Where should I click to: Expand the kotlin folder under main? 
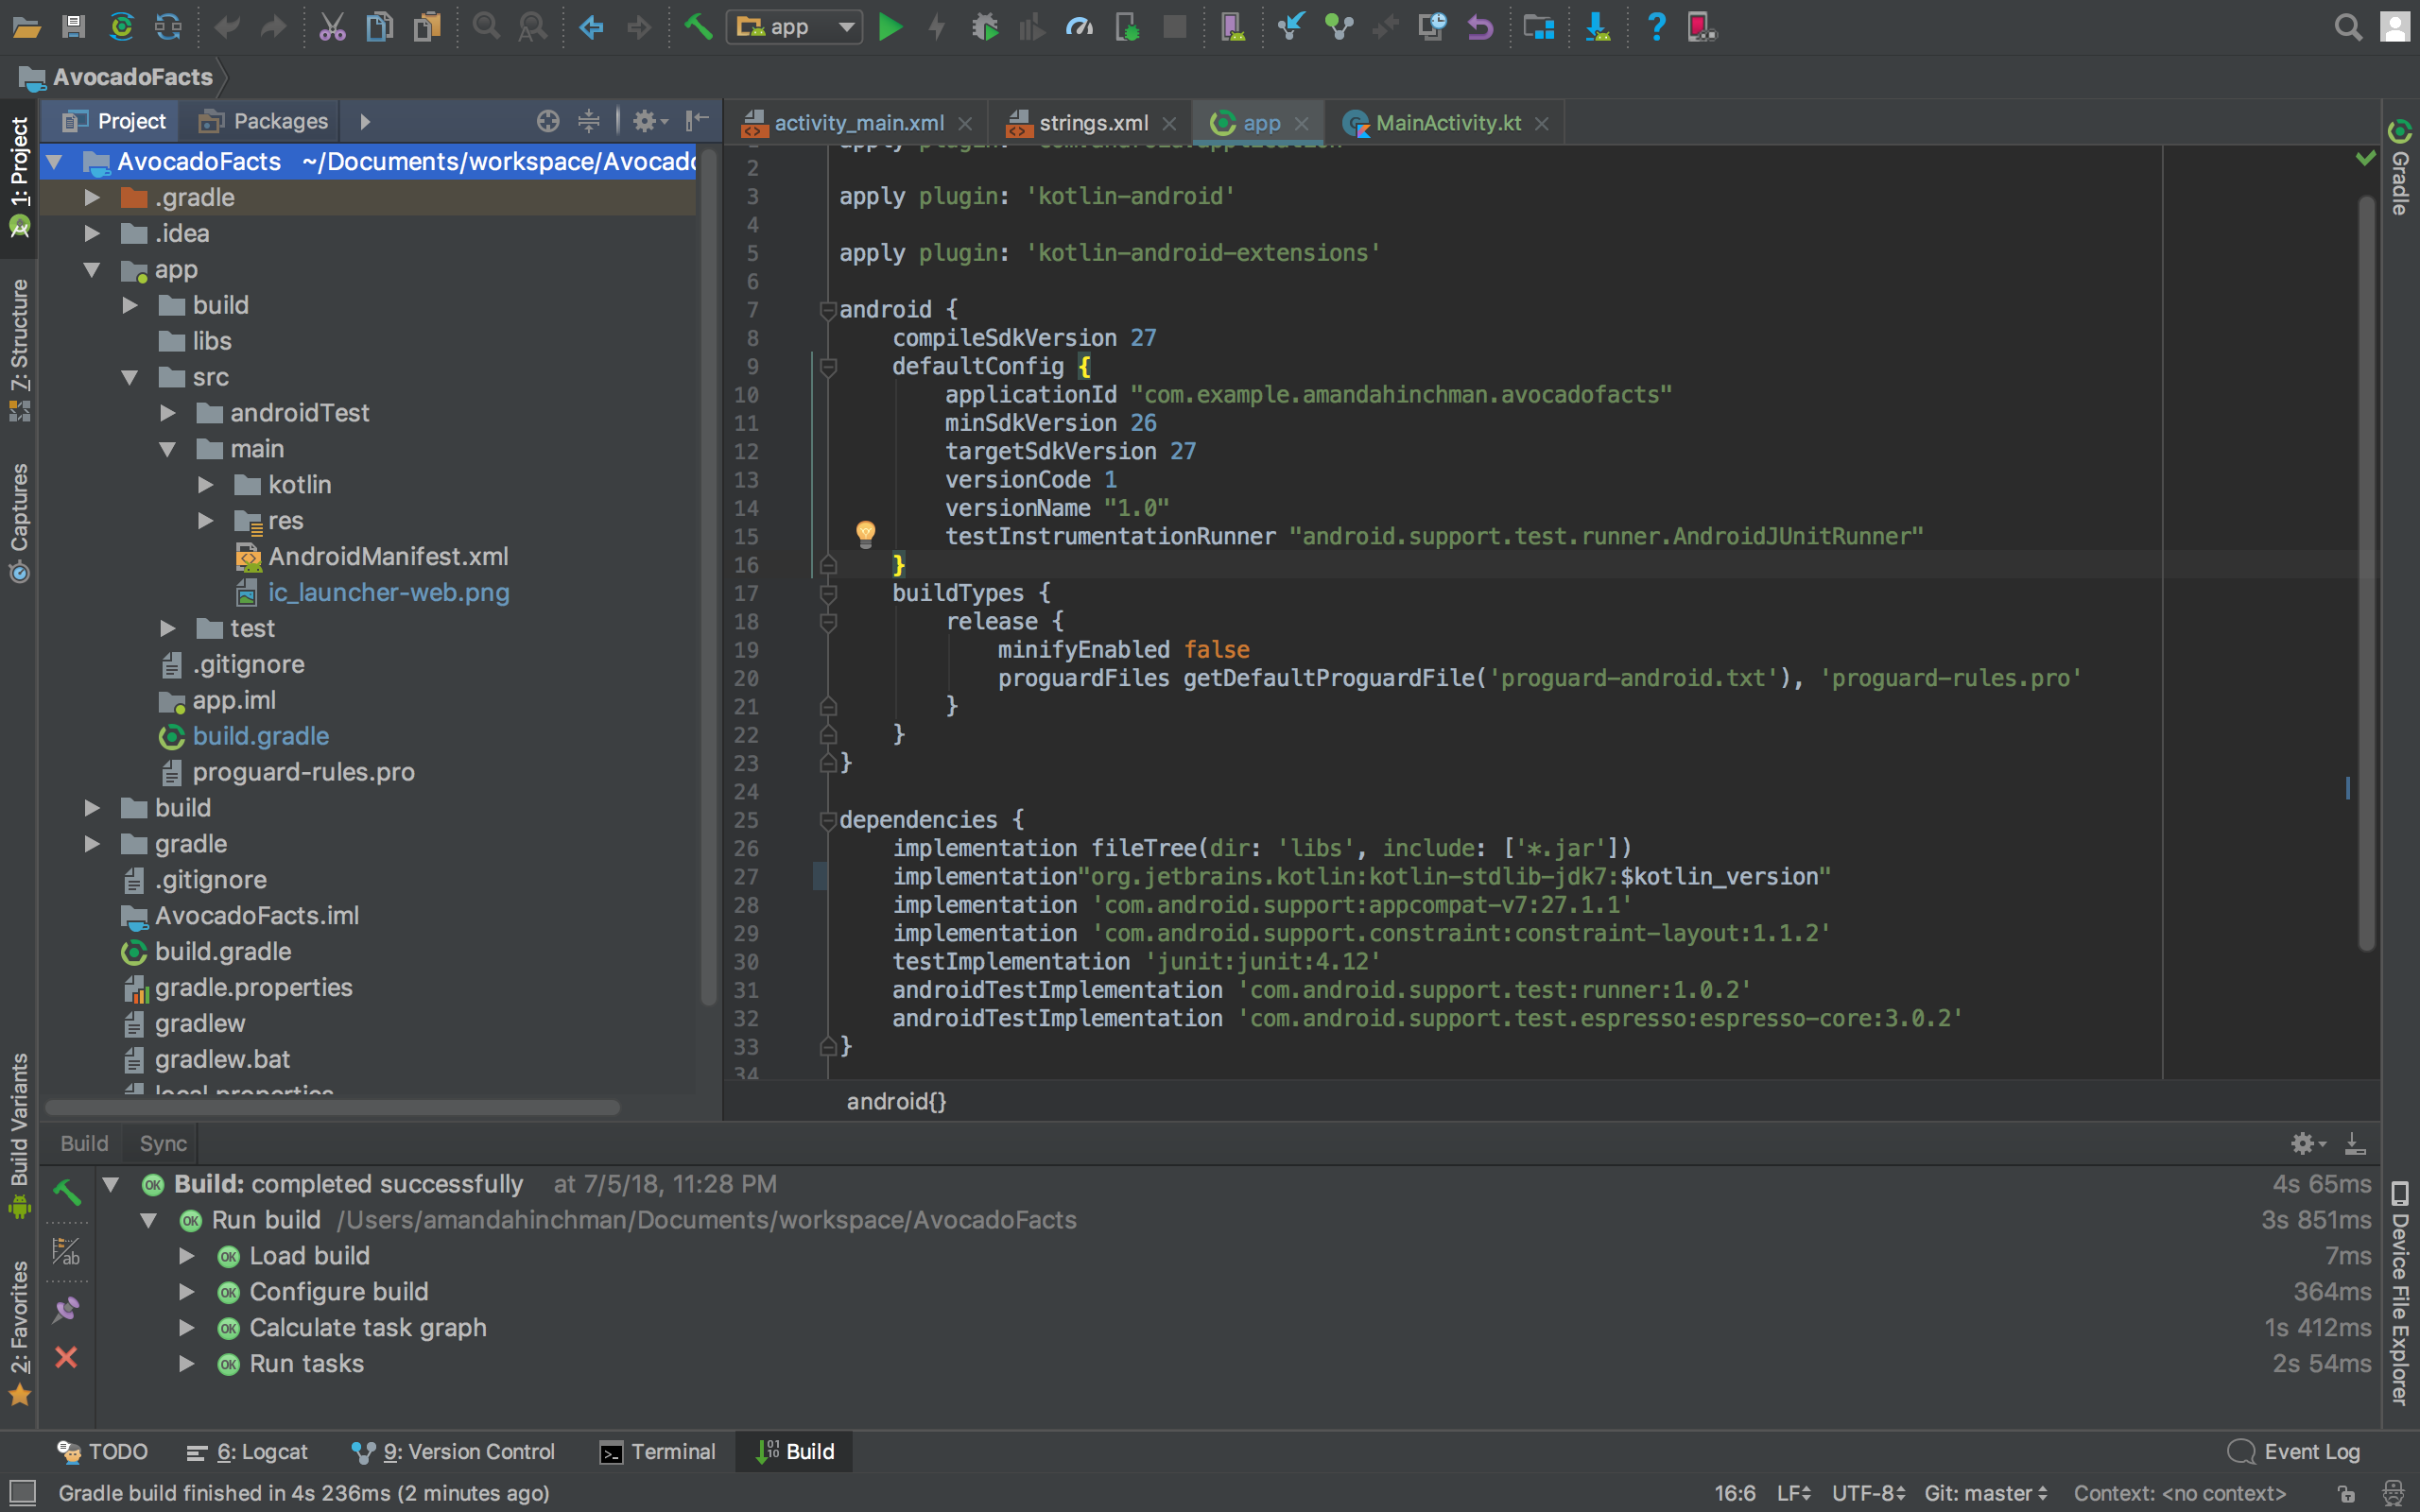coord(206,485)
